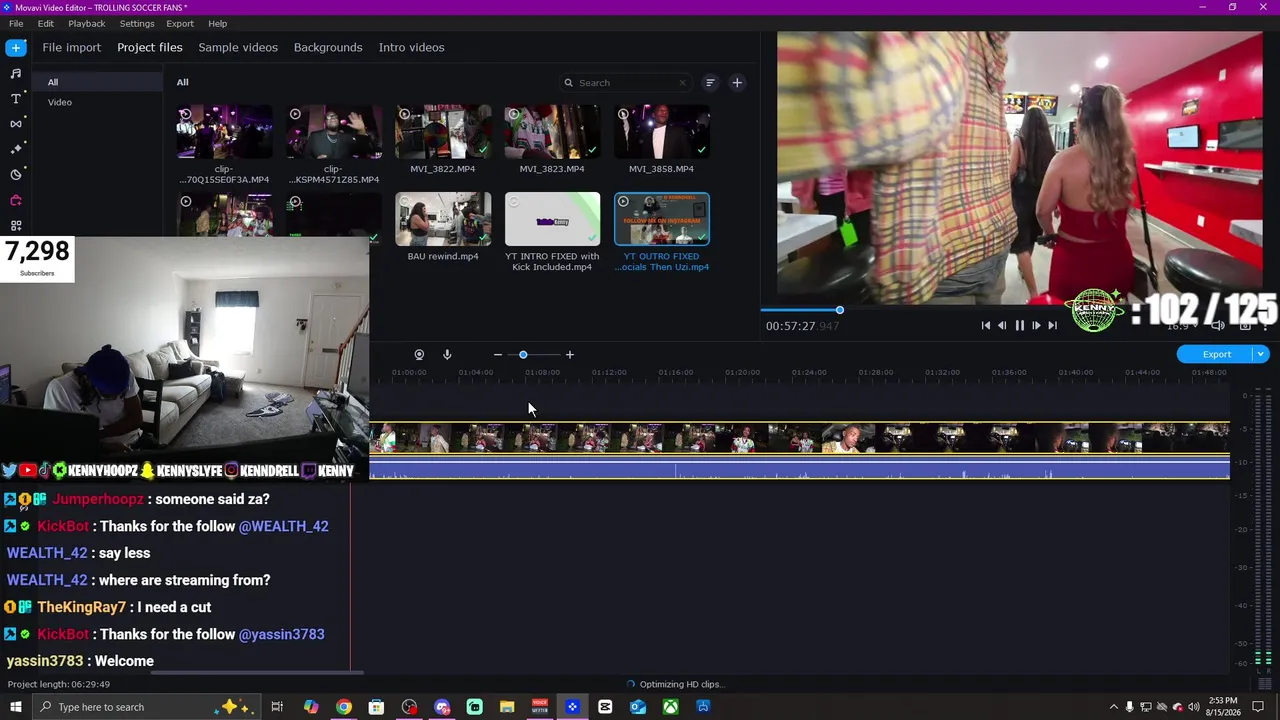Pause the preview playback
This screenshot has width=1280, height=720.
point(1019,325)
